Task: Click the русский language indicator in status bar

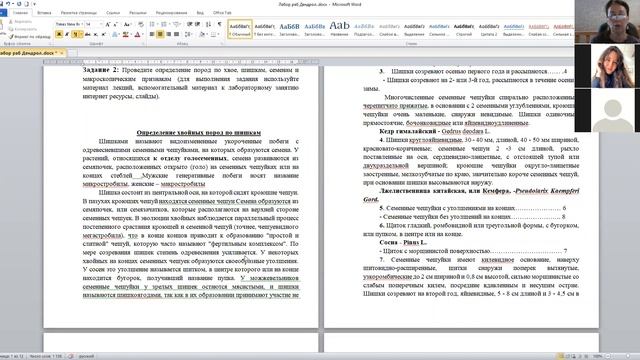Action: [x=86, y=356]
